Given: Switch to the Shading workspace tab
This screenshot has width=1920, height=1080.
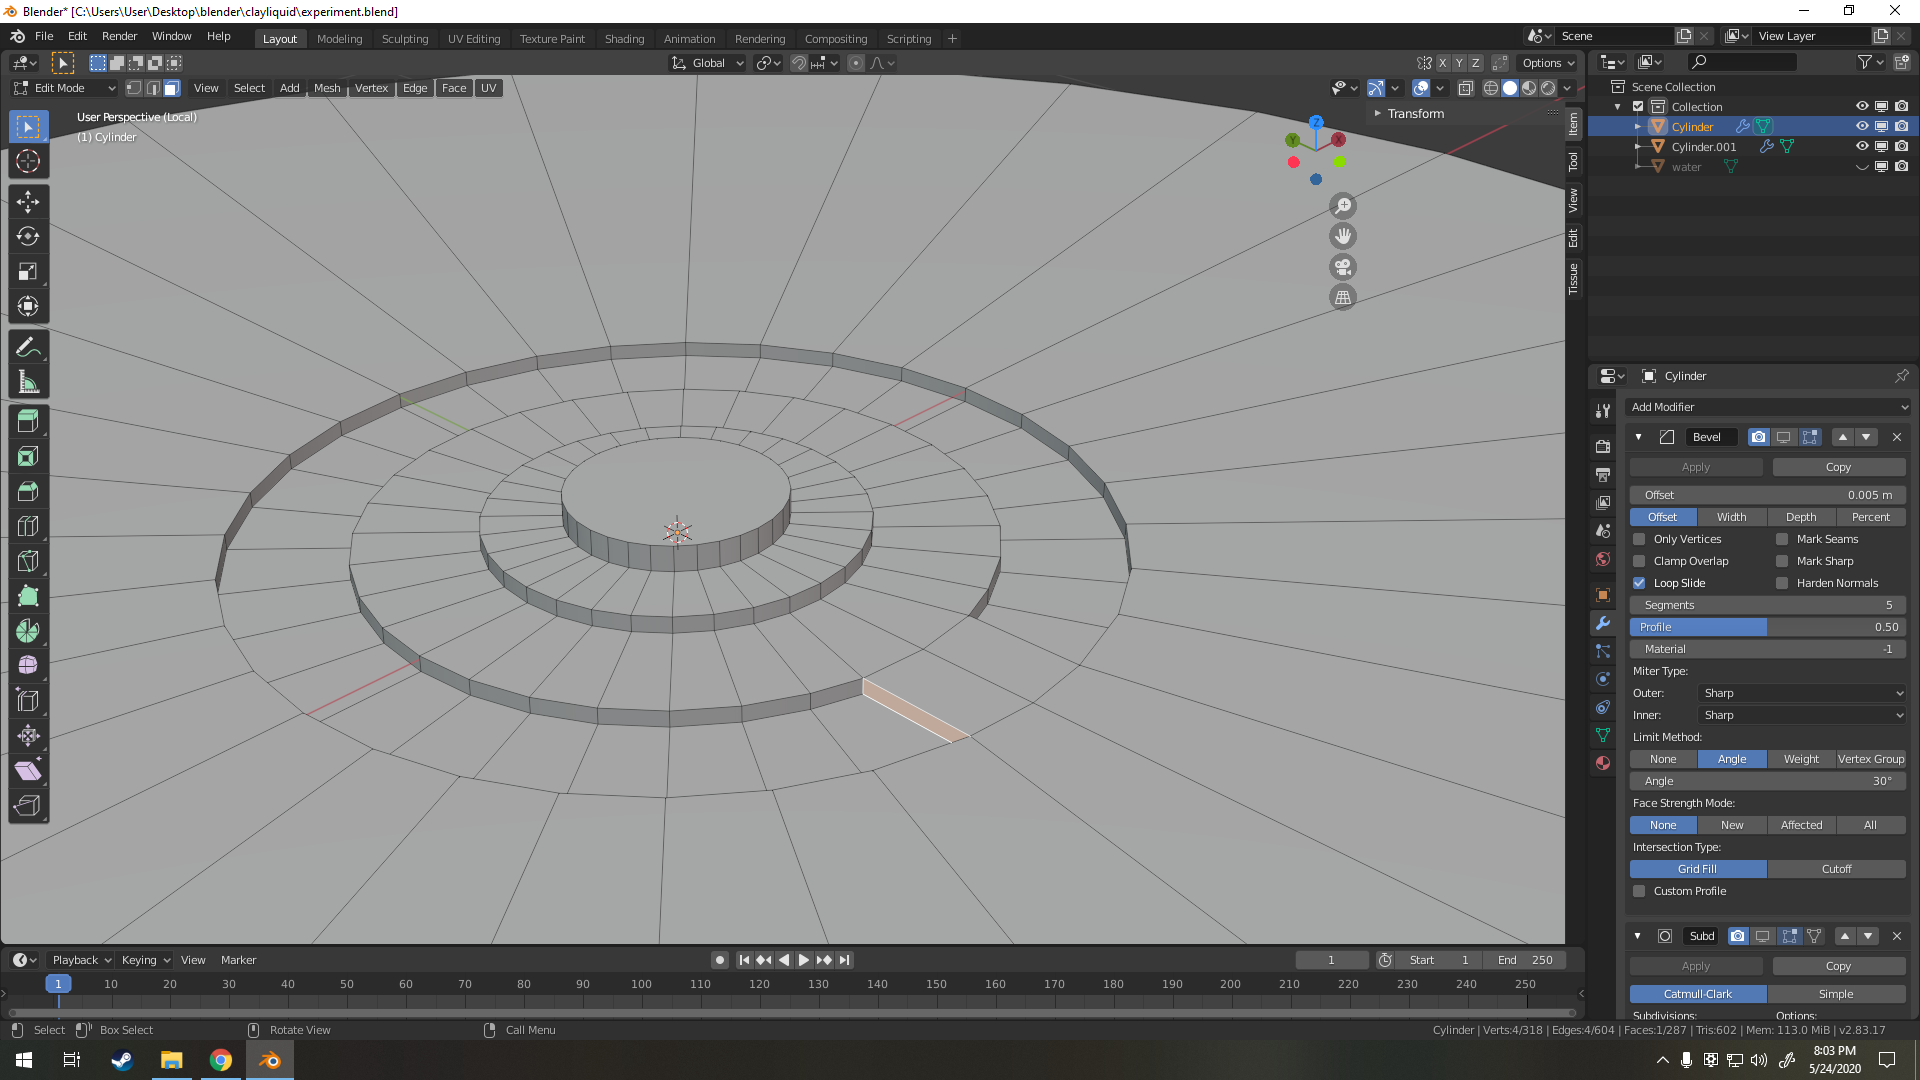Looking at the screenshot, I should click(x=624, y=39).
